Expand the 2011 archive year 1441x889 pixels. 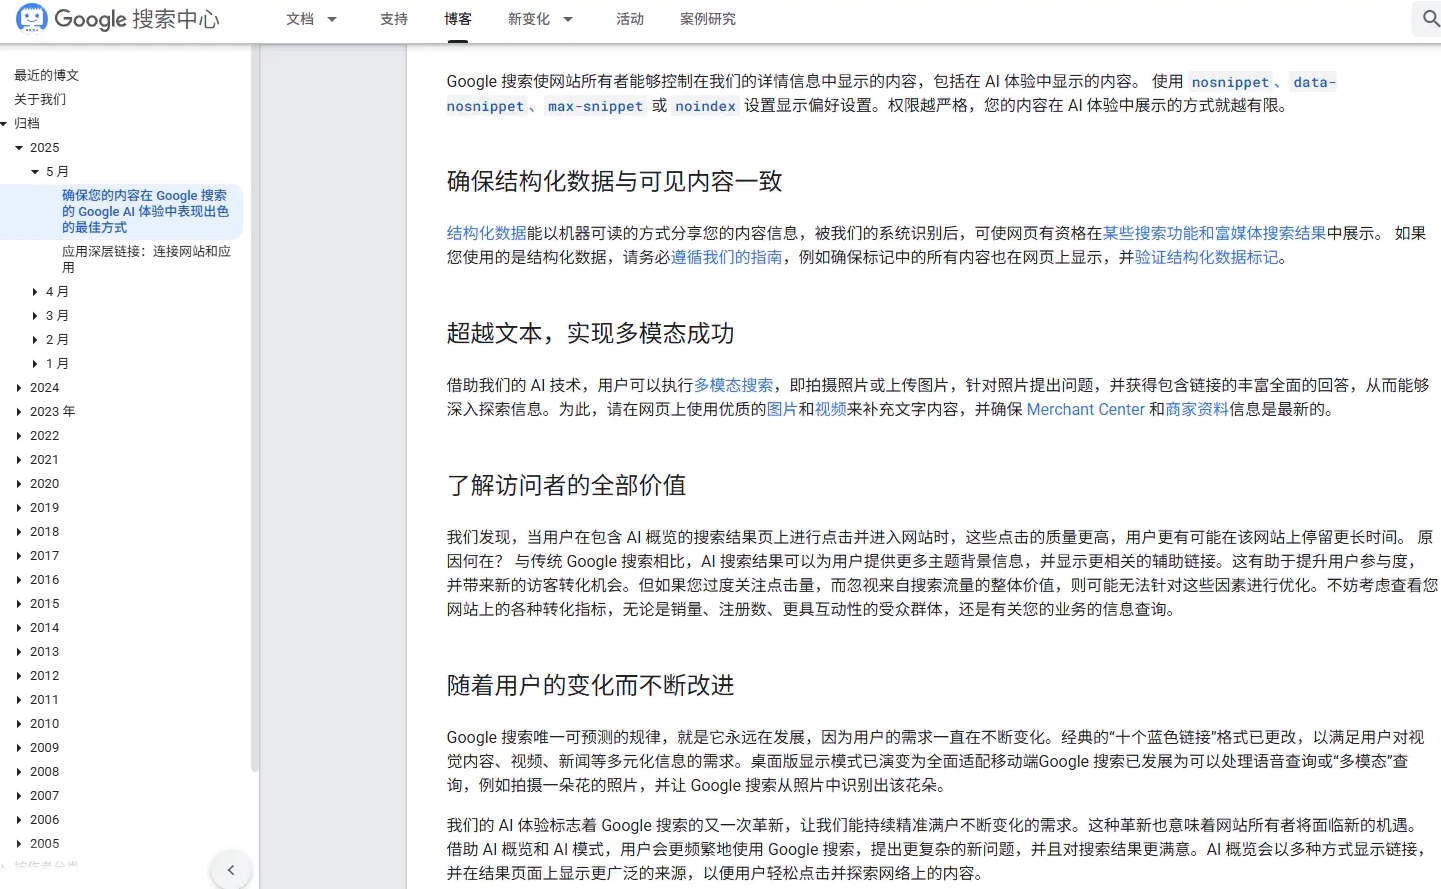(x=19, y=699)
